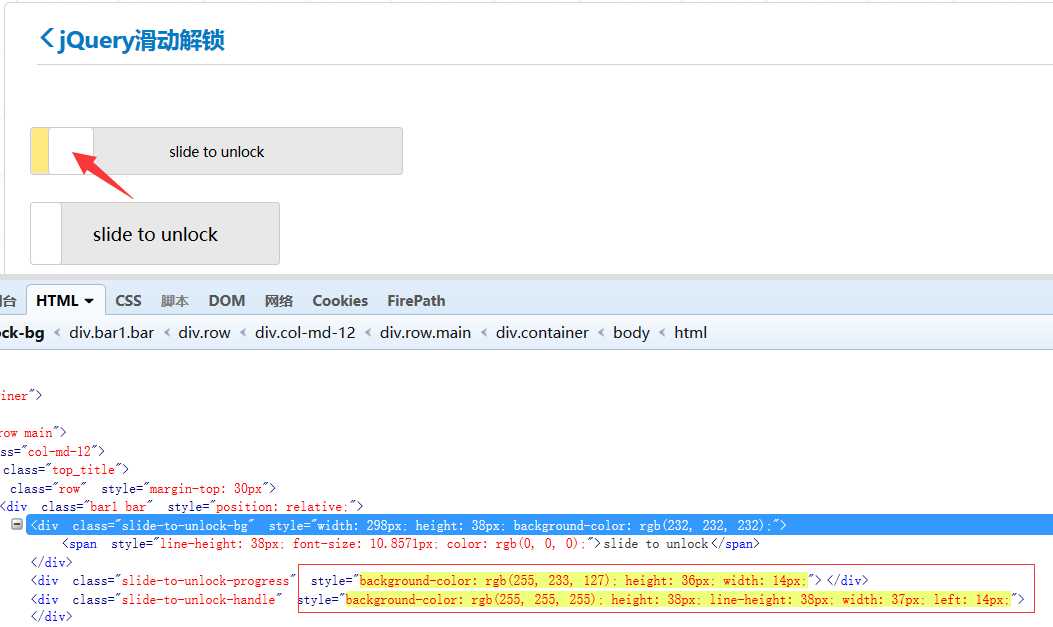Click the larger 'slide to unlock' text
1053x627 pixels.
[x=155, y=234]
